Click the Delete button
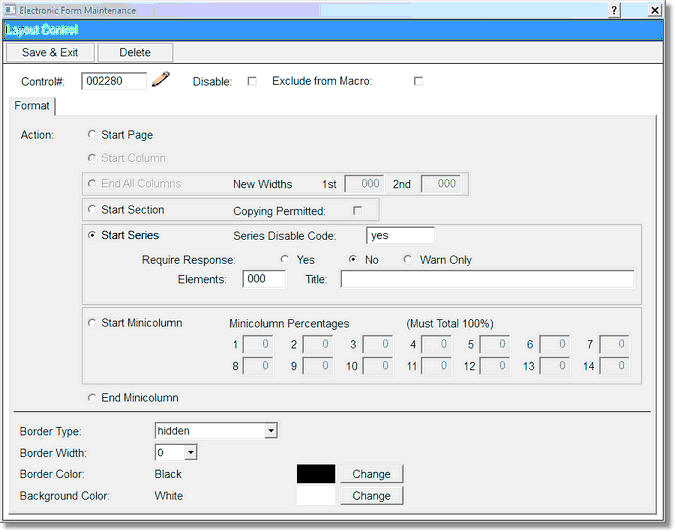The height and width of the screenshot is (532, 675). pyautogui.click(x=135, y=53)
